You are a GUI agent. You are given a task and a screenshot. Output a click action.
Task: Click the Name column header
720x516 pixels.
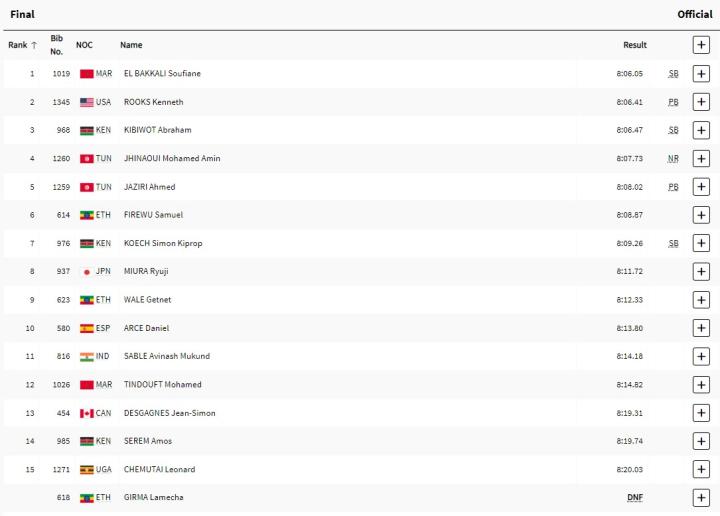(x=131, y=45)
